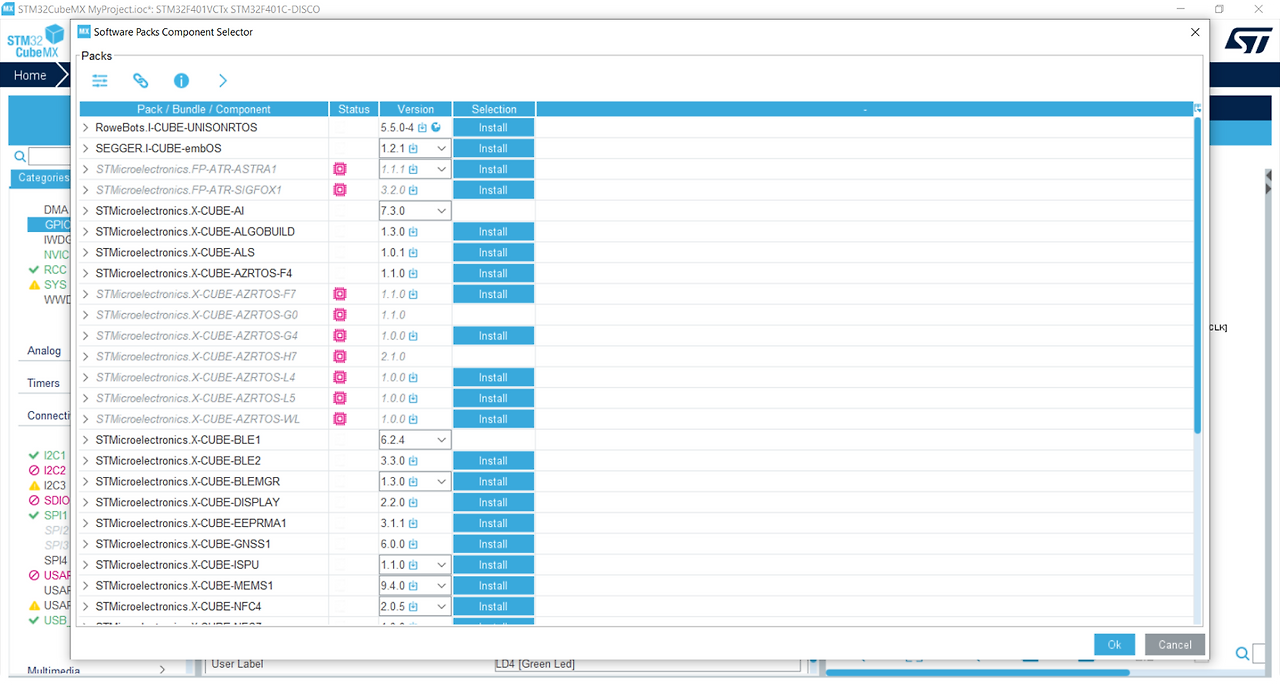Expand the RoweBots.I-CUBE-UNISONRTOS pack row
Screen dimensions: 1280x685
point(86,128)
